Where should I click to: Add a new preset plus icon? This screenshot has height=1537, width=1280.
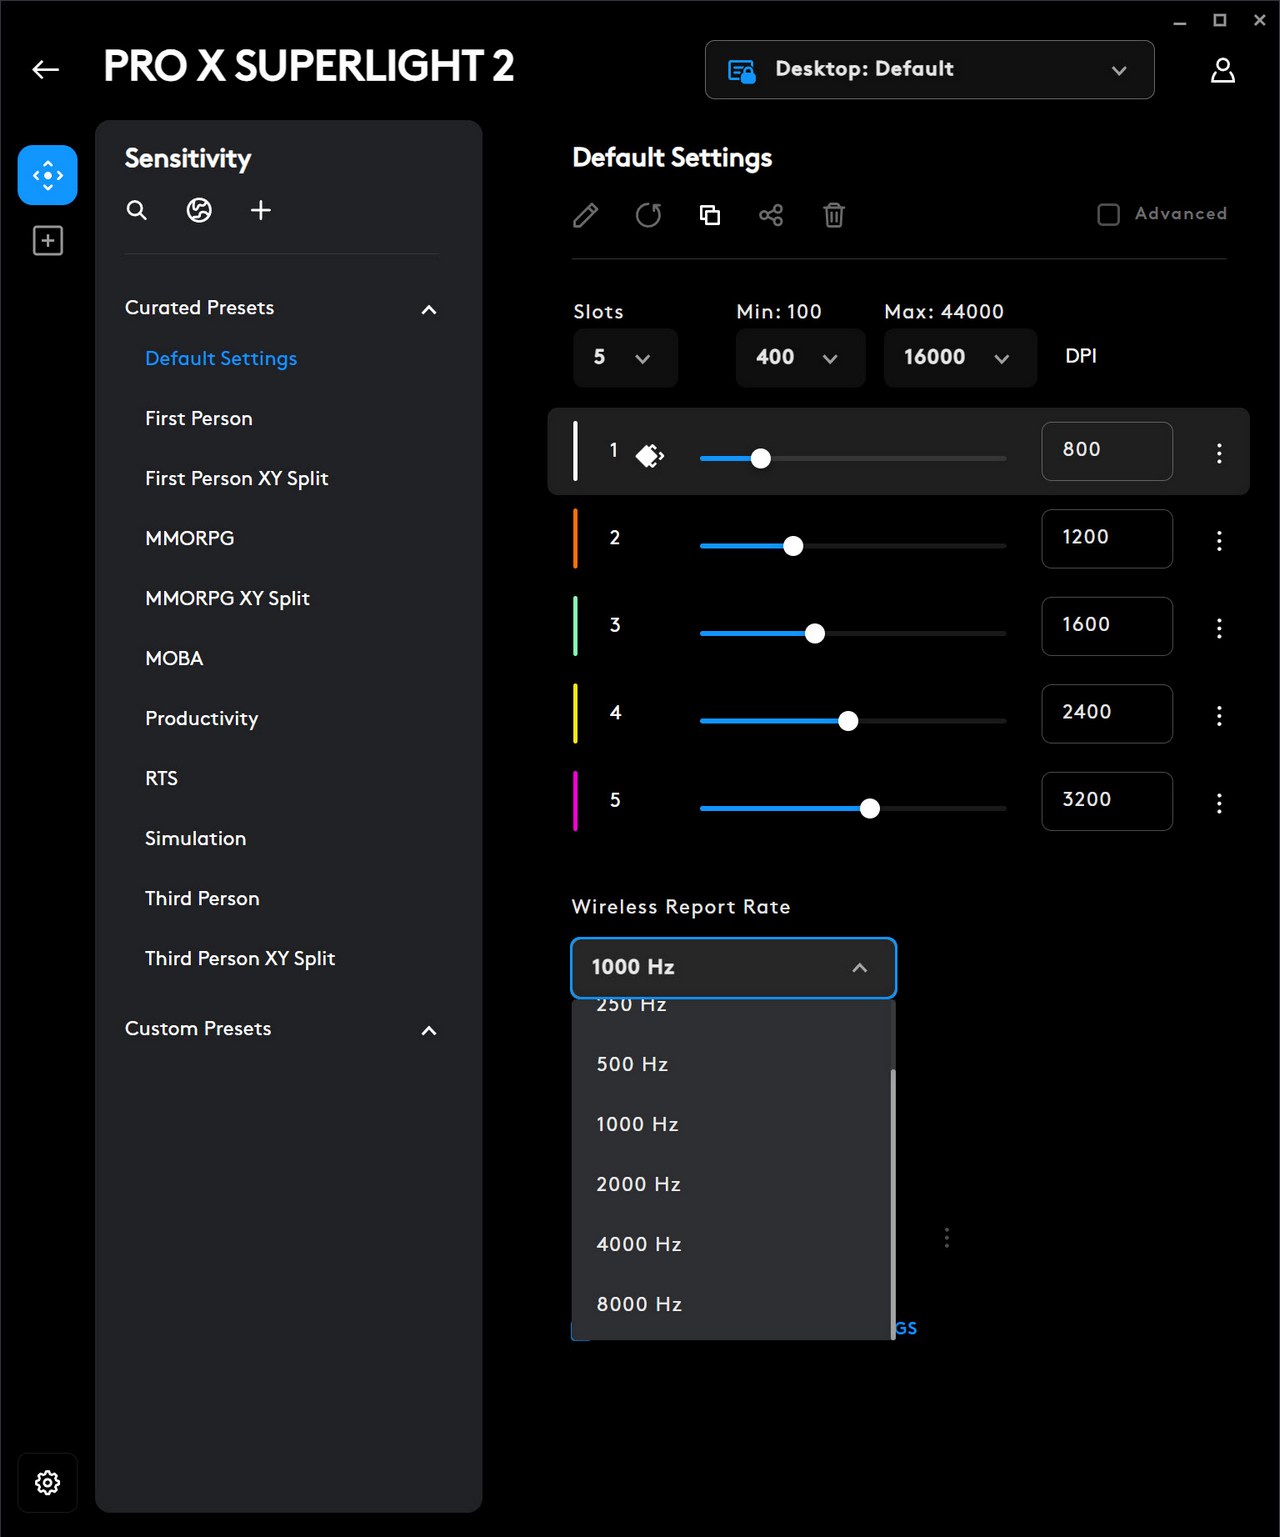(261, 210)
